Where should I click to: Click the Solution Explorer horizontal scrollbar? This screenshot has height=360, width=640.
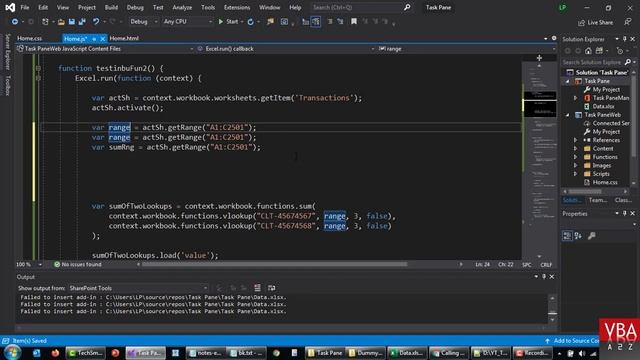click(x=585, y=191)
